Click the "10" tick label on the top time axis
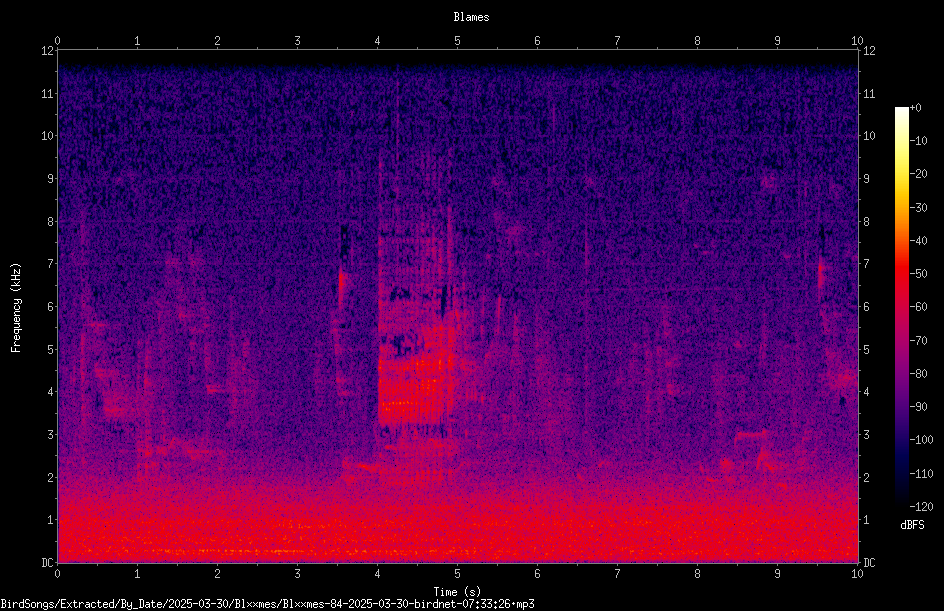Image resolution: width=944 pixels, height=611 pixels. pos(857,41)
